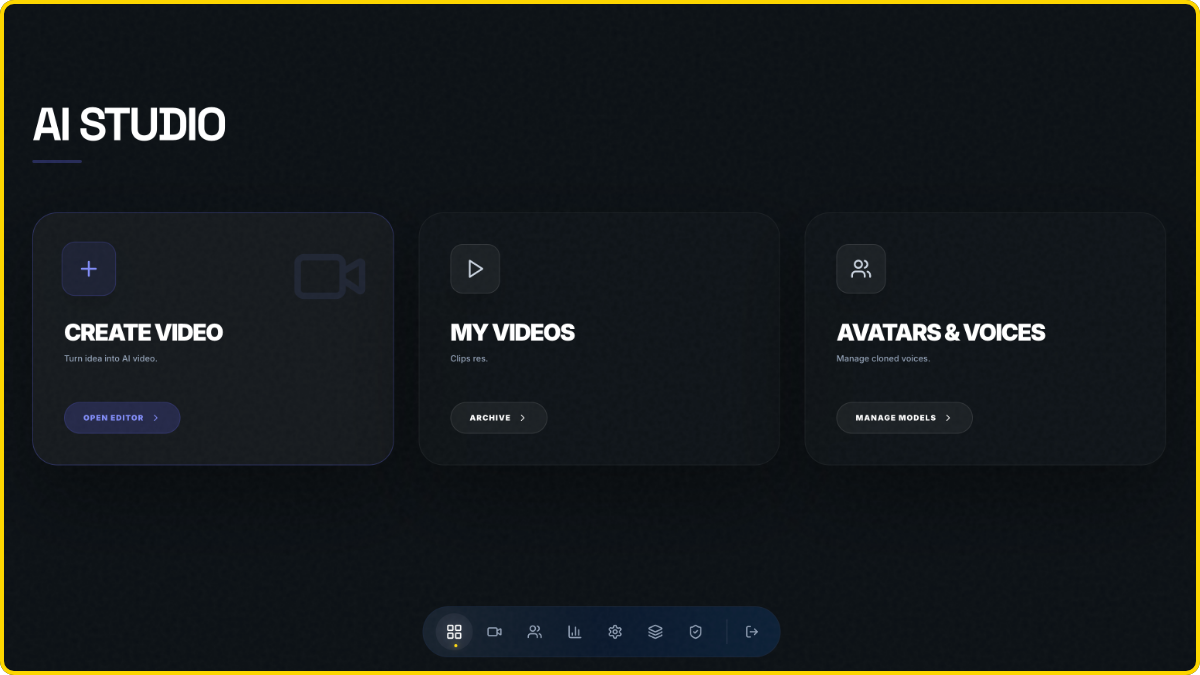Click the AI Studio page title
The width and height of the screenshot is (1200, 675).
click(x=129, y=125)
